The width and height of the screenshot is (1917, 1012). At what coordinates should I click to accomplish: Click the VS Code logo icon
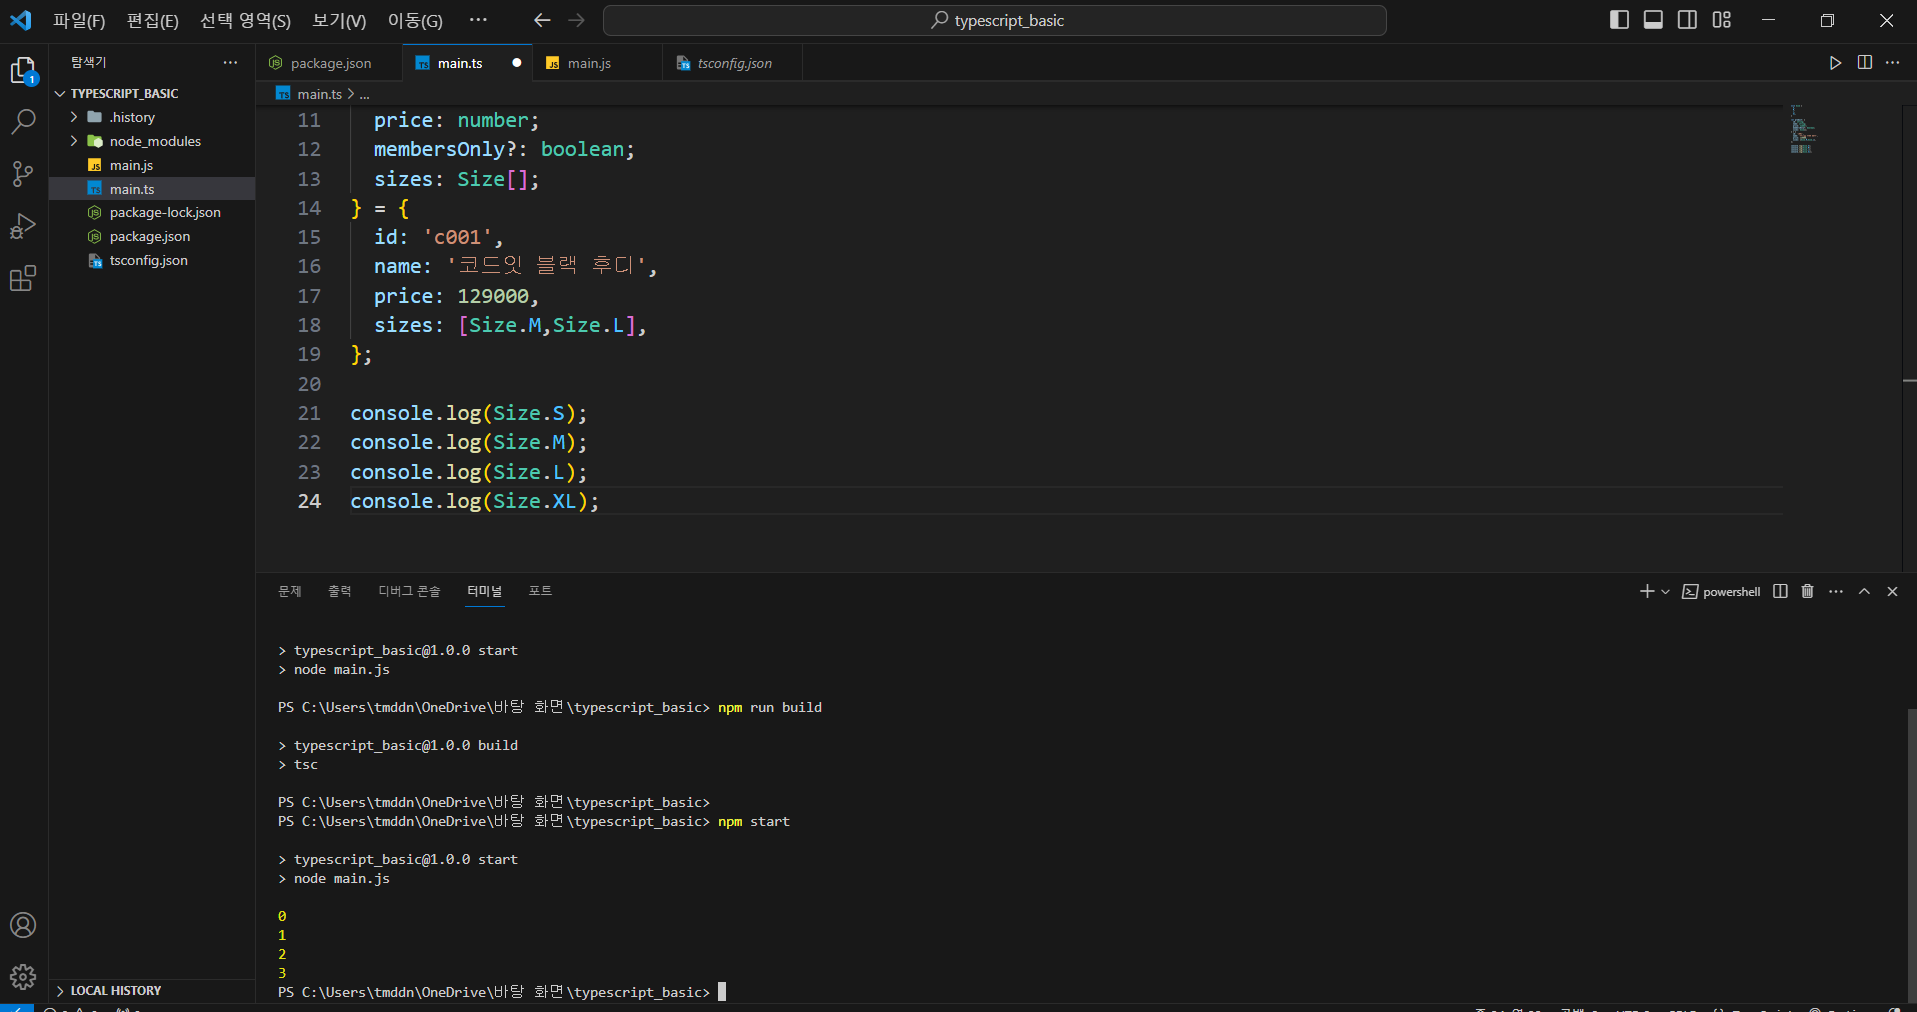(20, 20)
